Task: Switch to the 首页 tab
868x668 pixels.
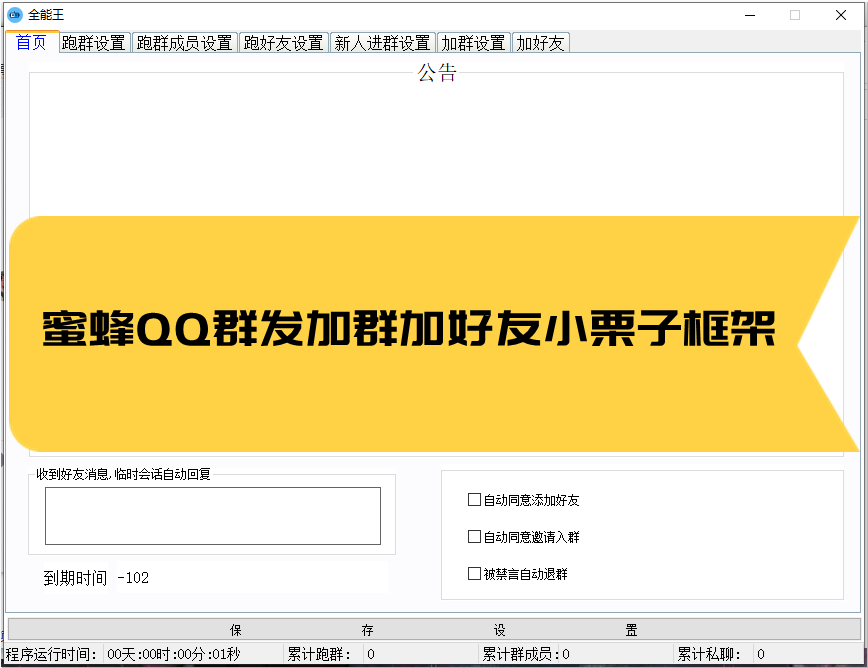Action: tap(31, 42)
